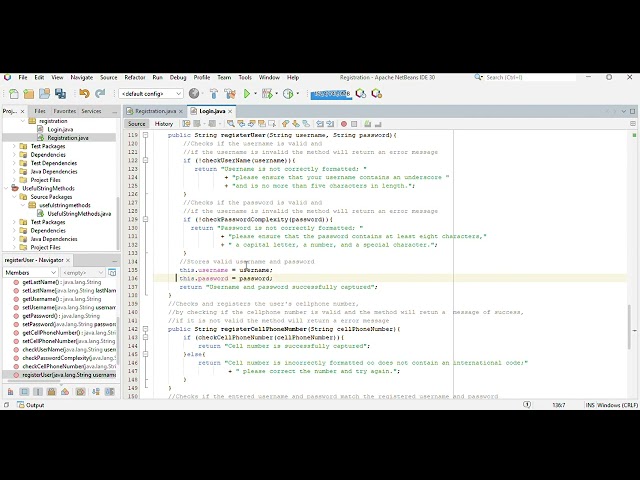
Task: Toggle Show Non-Public Members filter in Navigator
Action: click(x=51, y=392)
